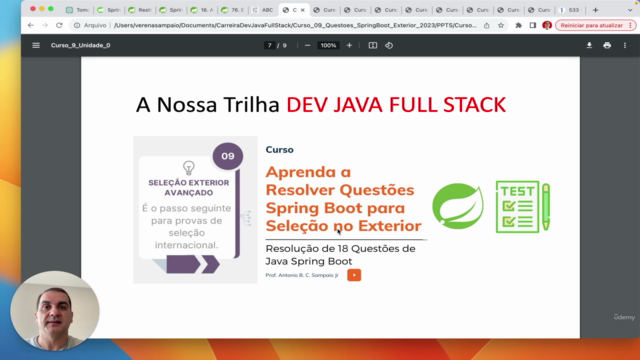This screenshot has width=640, height=360.
Task: Share this page via the share icon
Action: click(487, 25)
